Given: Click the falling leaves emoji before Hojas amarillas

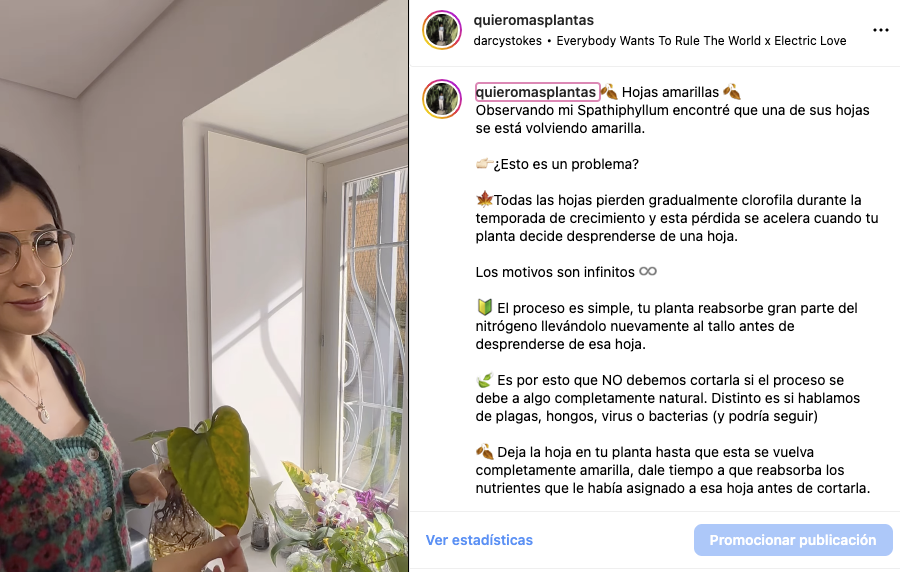Looking at the screenshot, I should pyautogui.click(x=609, y=92).
